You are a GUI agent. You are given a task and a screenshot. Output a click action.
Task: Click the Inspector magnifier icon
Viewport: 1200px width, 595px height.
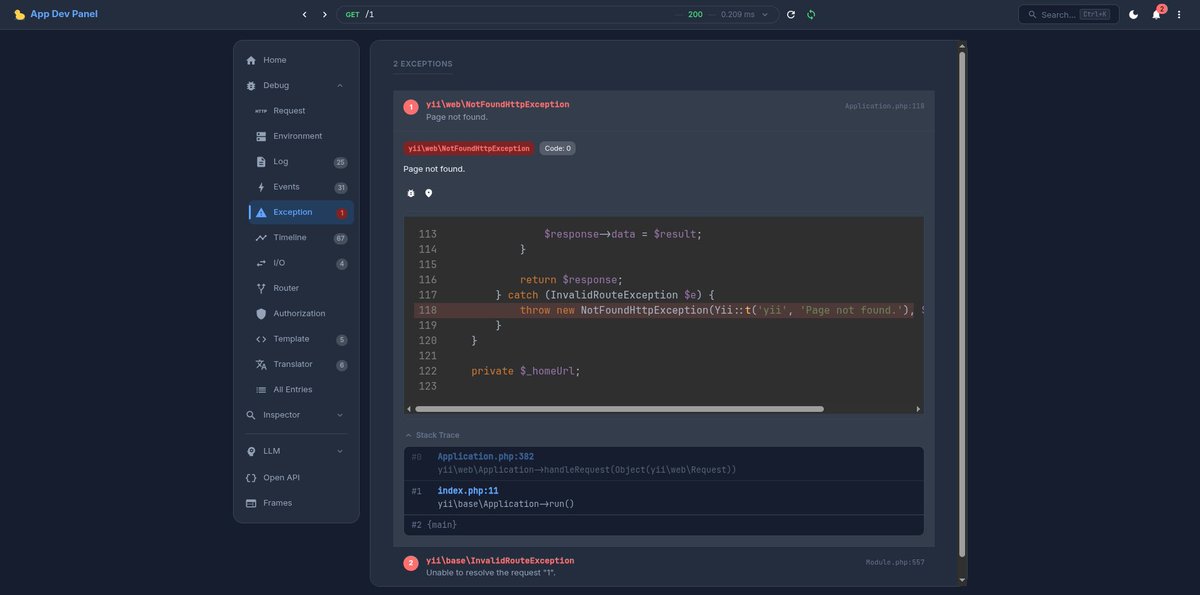(x=251, y=415)
